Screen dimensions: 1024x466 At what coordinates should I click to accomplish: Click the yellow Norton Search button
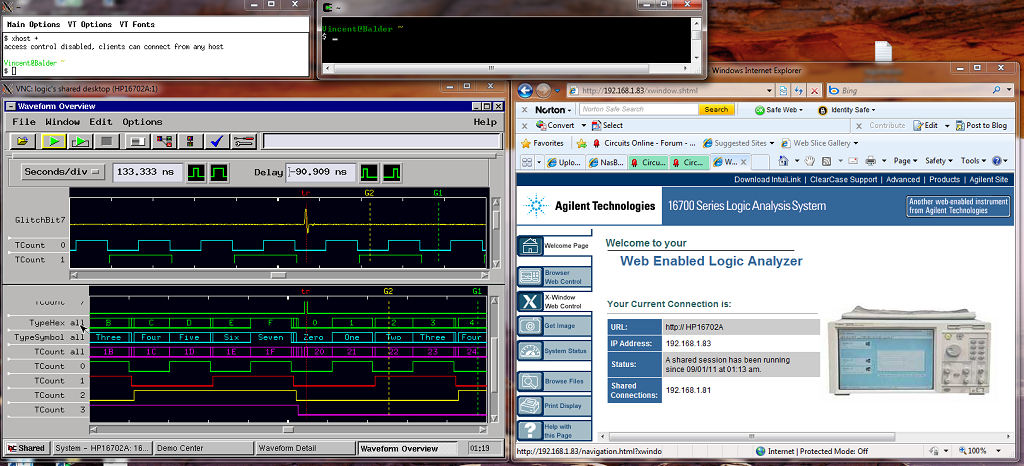tap(716, 110)
